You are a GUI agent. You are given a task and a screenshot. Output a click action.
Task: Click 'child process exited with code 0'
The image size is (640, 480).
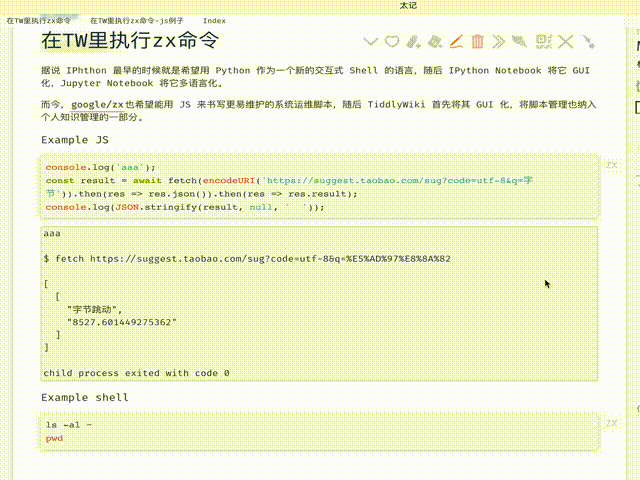coord(136,373)
